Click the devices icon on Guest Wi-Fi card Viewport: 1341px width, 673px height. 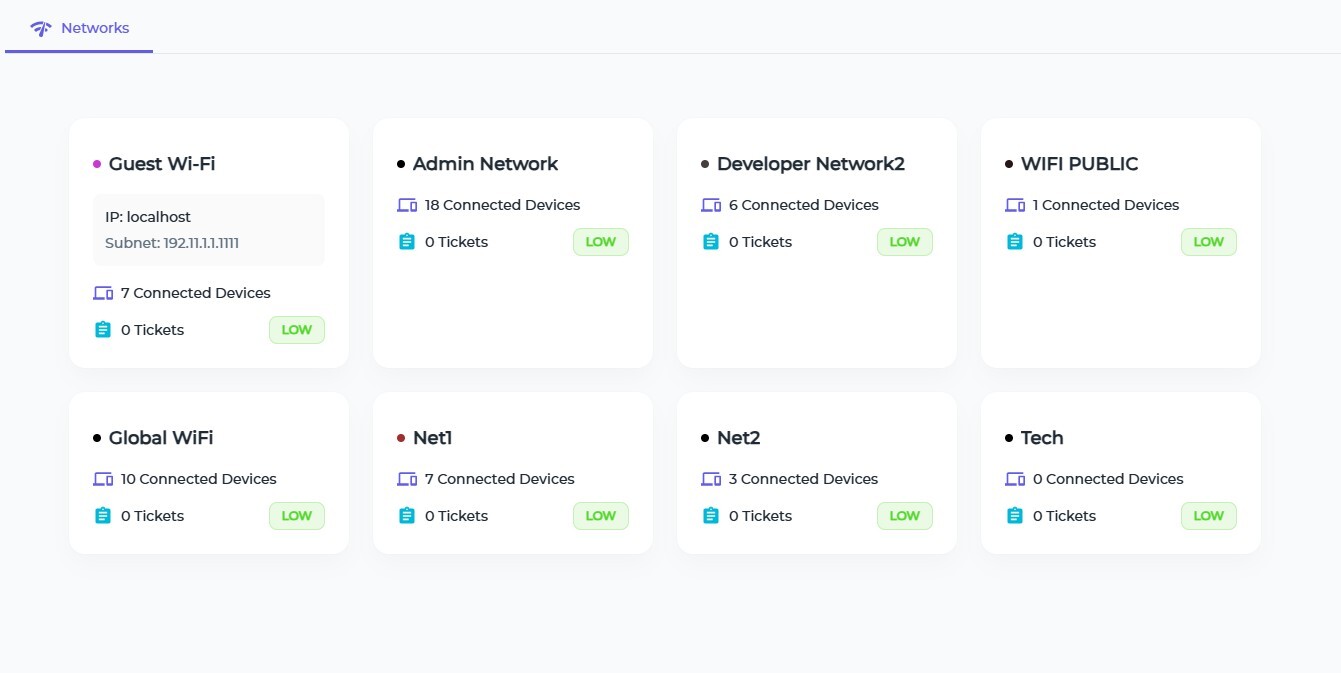point(103,293)
